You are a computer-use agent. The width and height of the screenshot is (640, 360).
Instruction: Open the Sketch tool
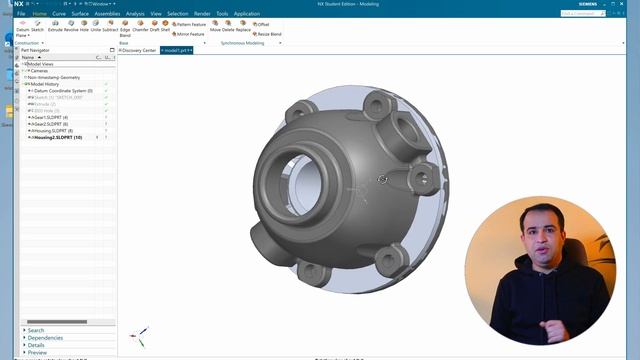click(38, 26)
